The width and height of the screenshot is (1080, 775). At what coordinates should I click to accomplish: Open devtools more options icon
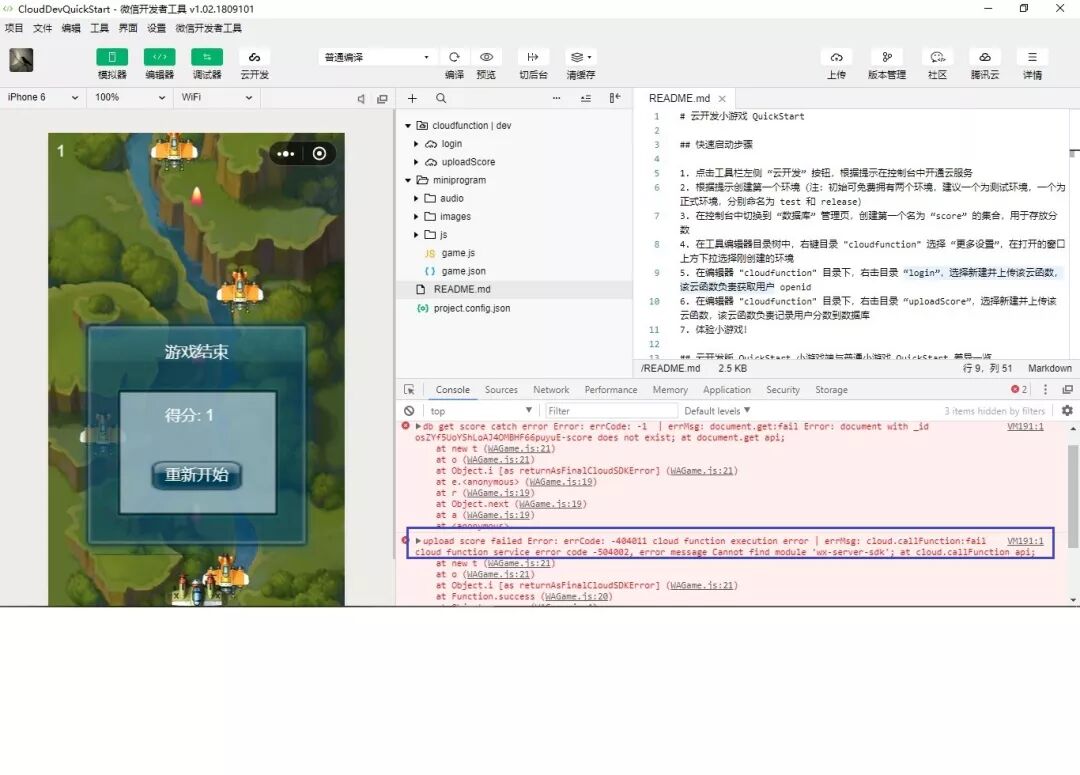pyautogui.click(x=1045, y=390)
